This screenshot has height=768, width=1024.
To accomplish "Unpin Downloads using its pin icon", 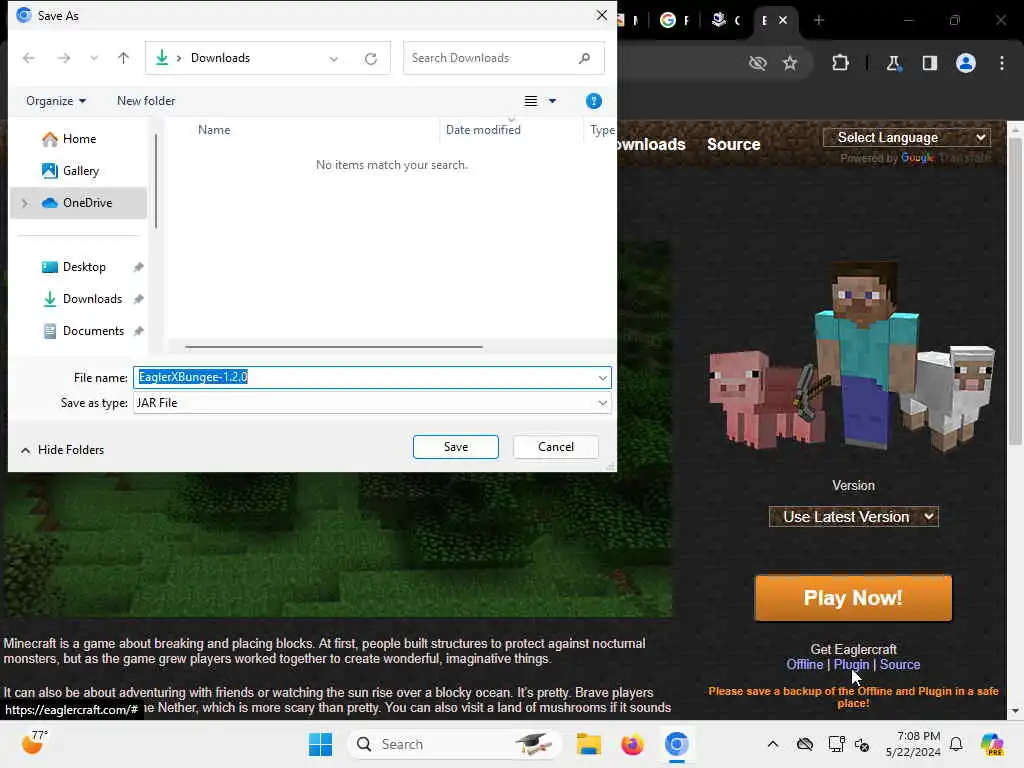I will click(138, 298).
